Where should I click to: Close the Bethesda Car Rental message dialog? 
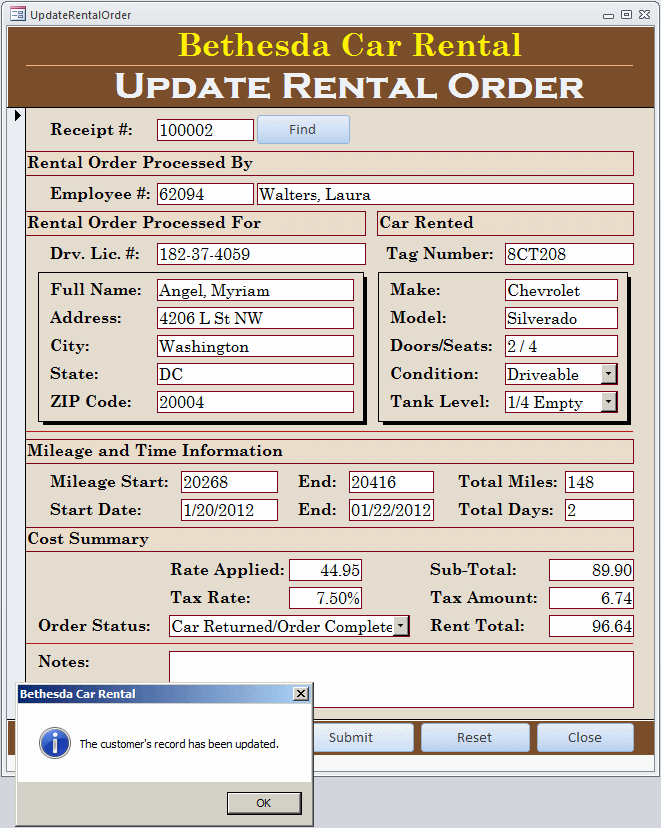301,693
